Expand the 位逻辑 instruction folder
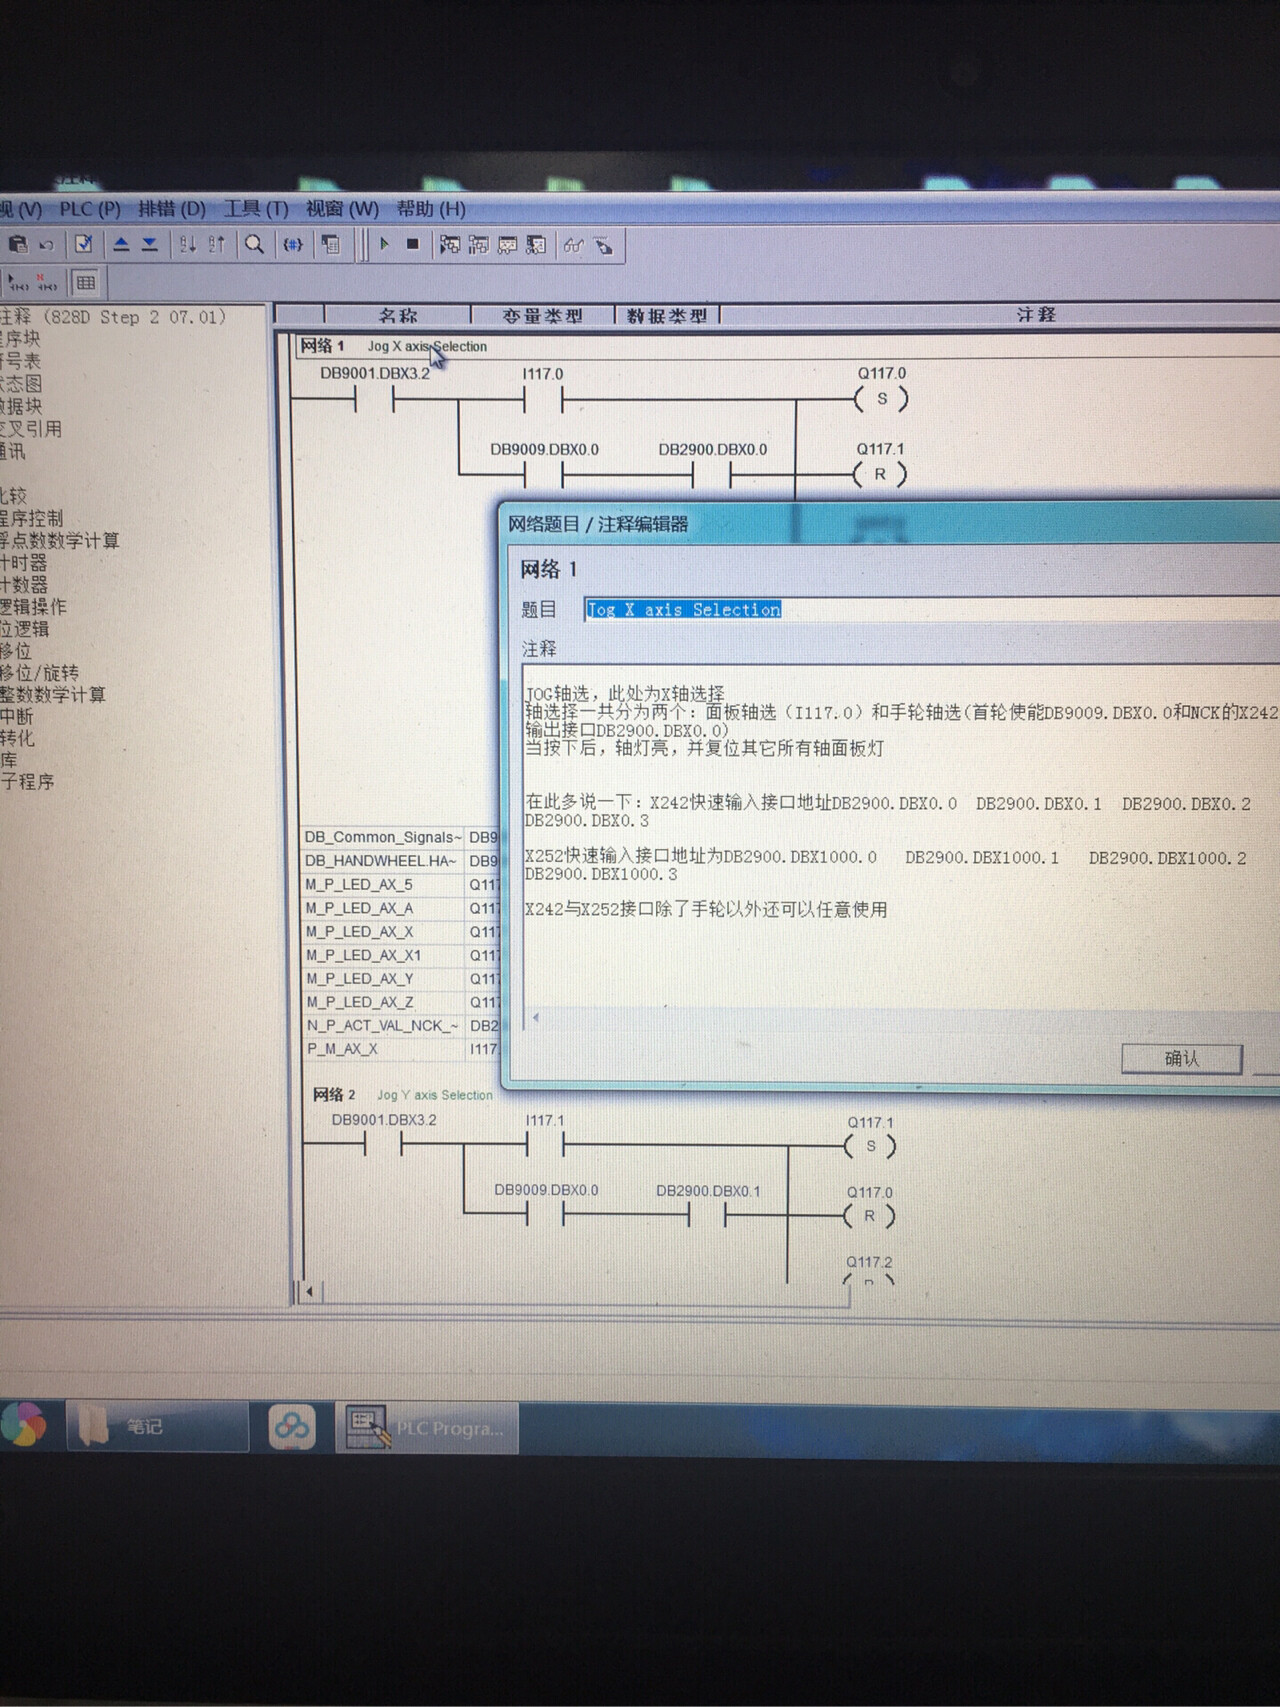Viewport: 1281px width, 1707px height. (x=25, y=629)
